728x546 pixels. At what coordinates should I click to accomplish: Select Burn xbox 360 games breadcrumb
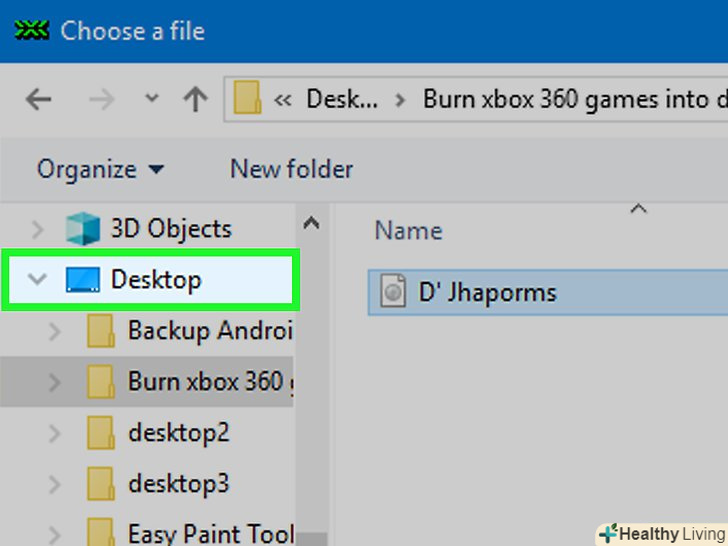(575, 99)
